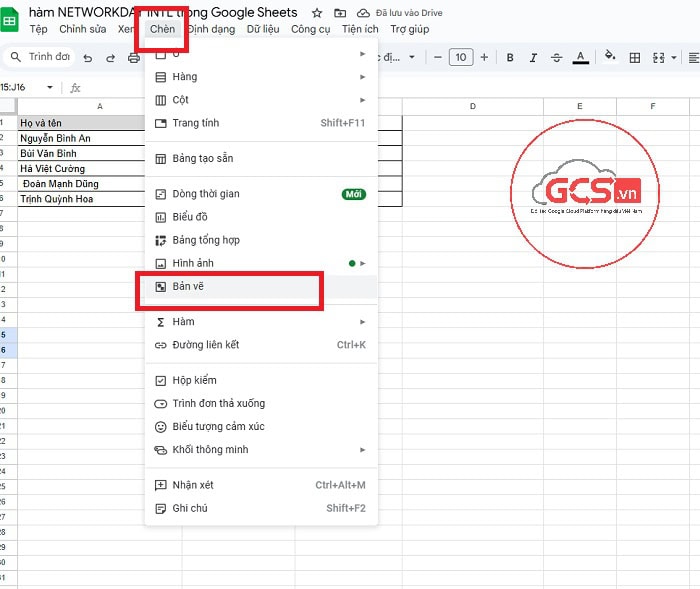Click the chart icon next to Biểu đồ
This screenshot has height=589, width=700.
point(160,217)
